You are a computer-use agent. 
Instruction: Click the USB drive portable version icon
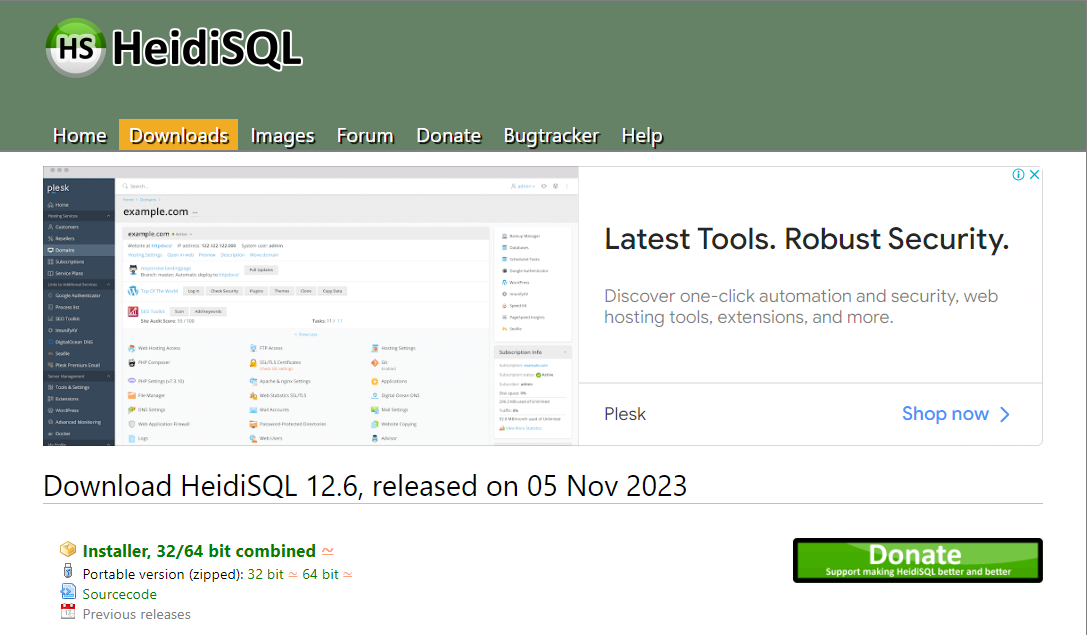point(68,571)
